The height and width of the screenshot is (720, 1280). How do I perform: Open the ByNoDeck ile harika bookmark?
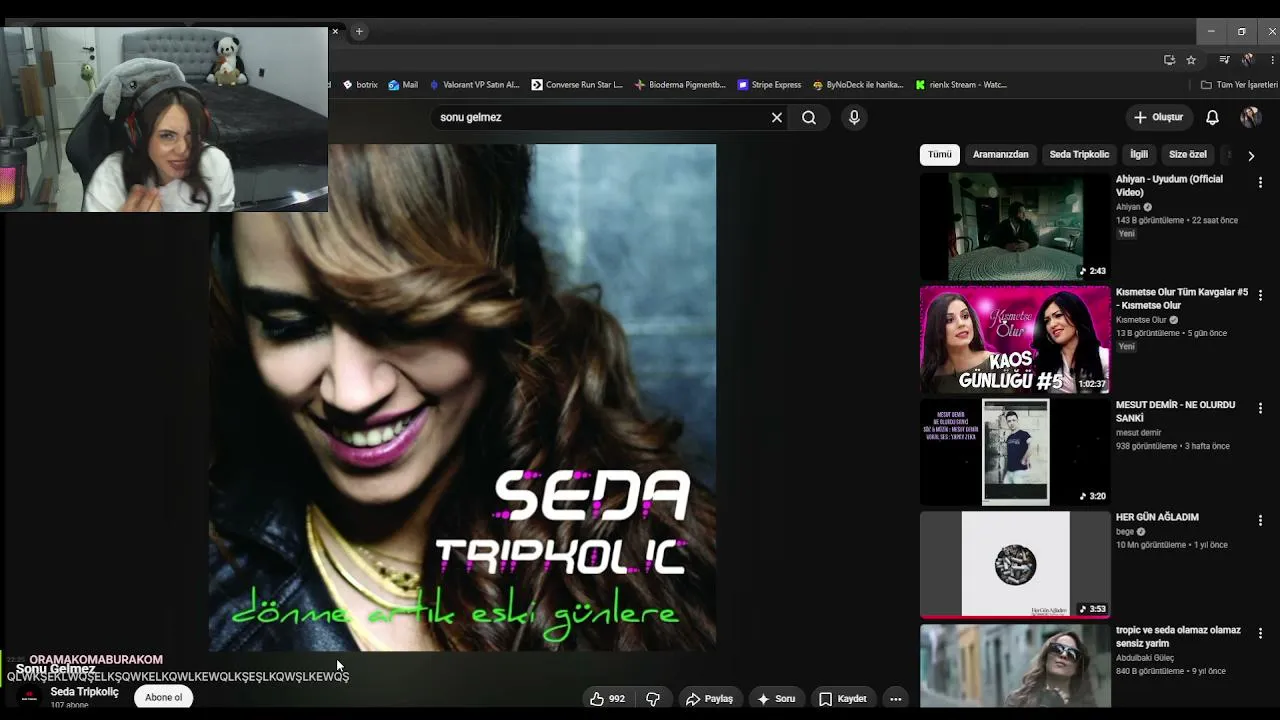[x=858, y=85]
